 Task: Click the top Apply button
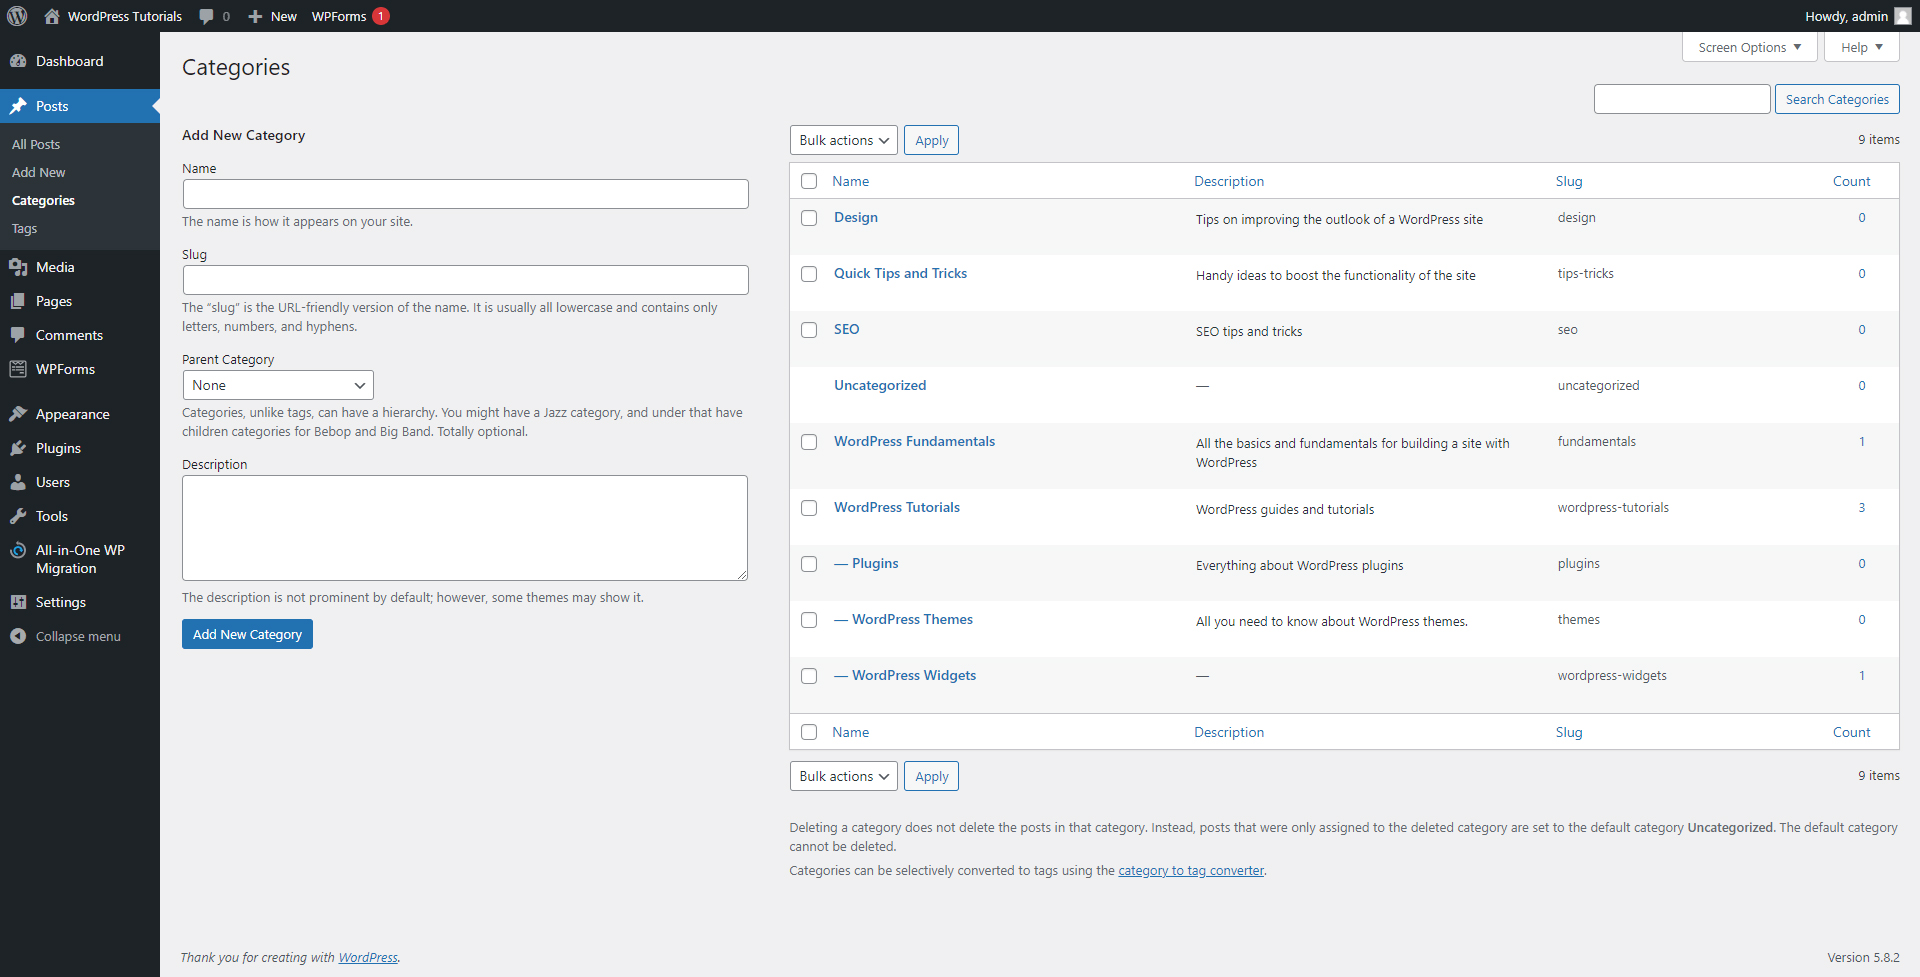click(x=931, y=140)
